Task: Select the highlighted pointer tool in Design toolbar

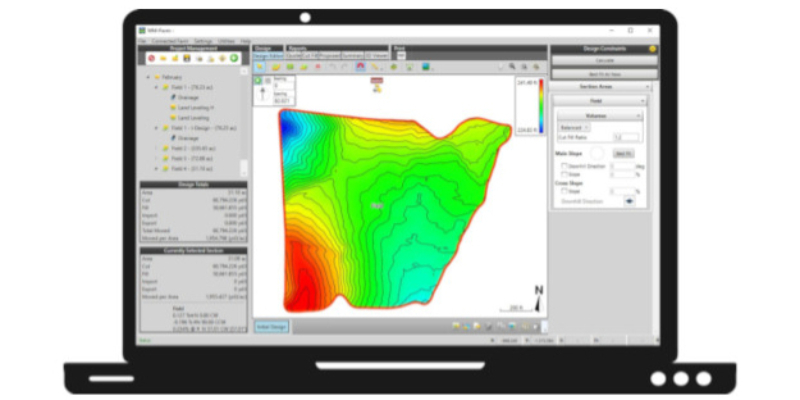Action: [260, 67]
